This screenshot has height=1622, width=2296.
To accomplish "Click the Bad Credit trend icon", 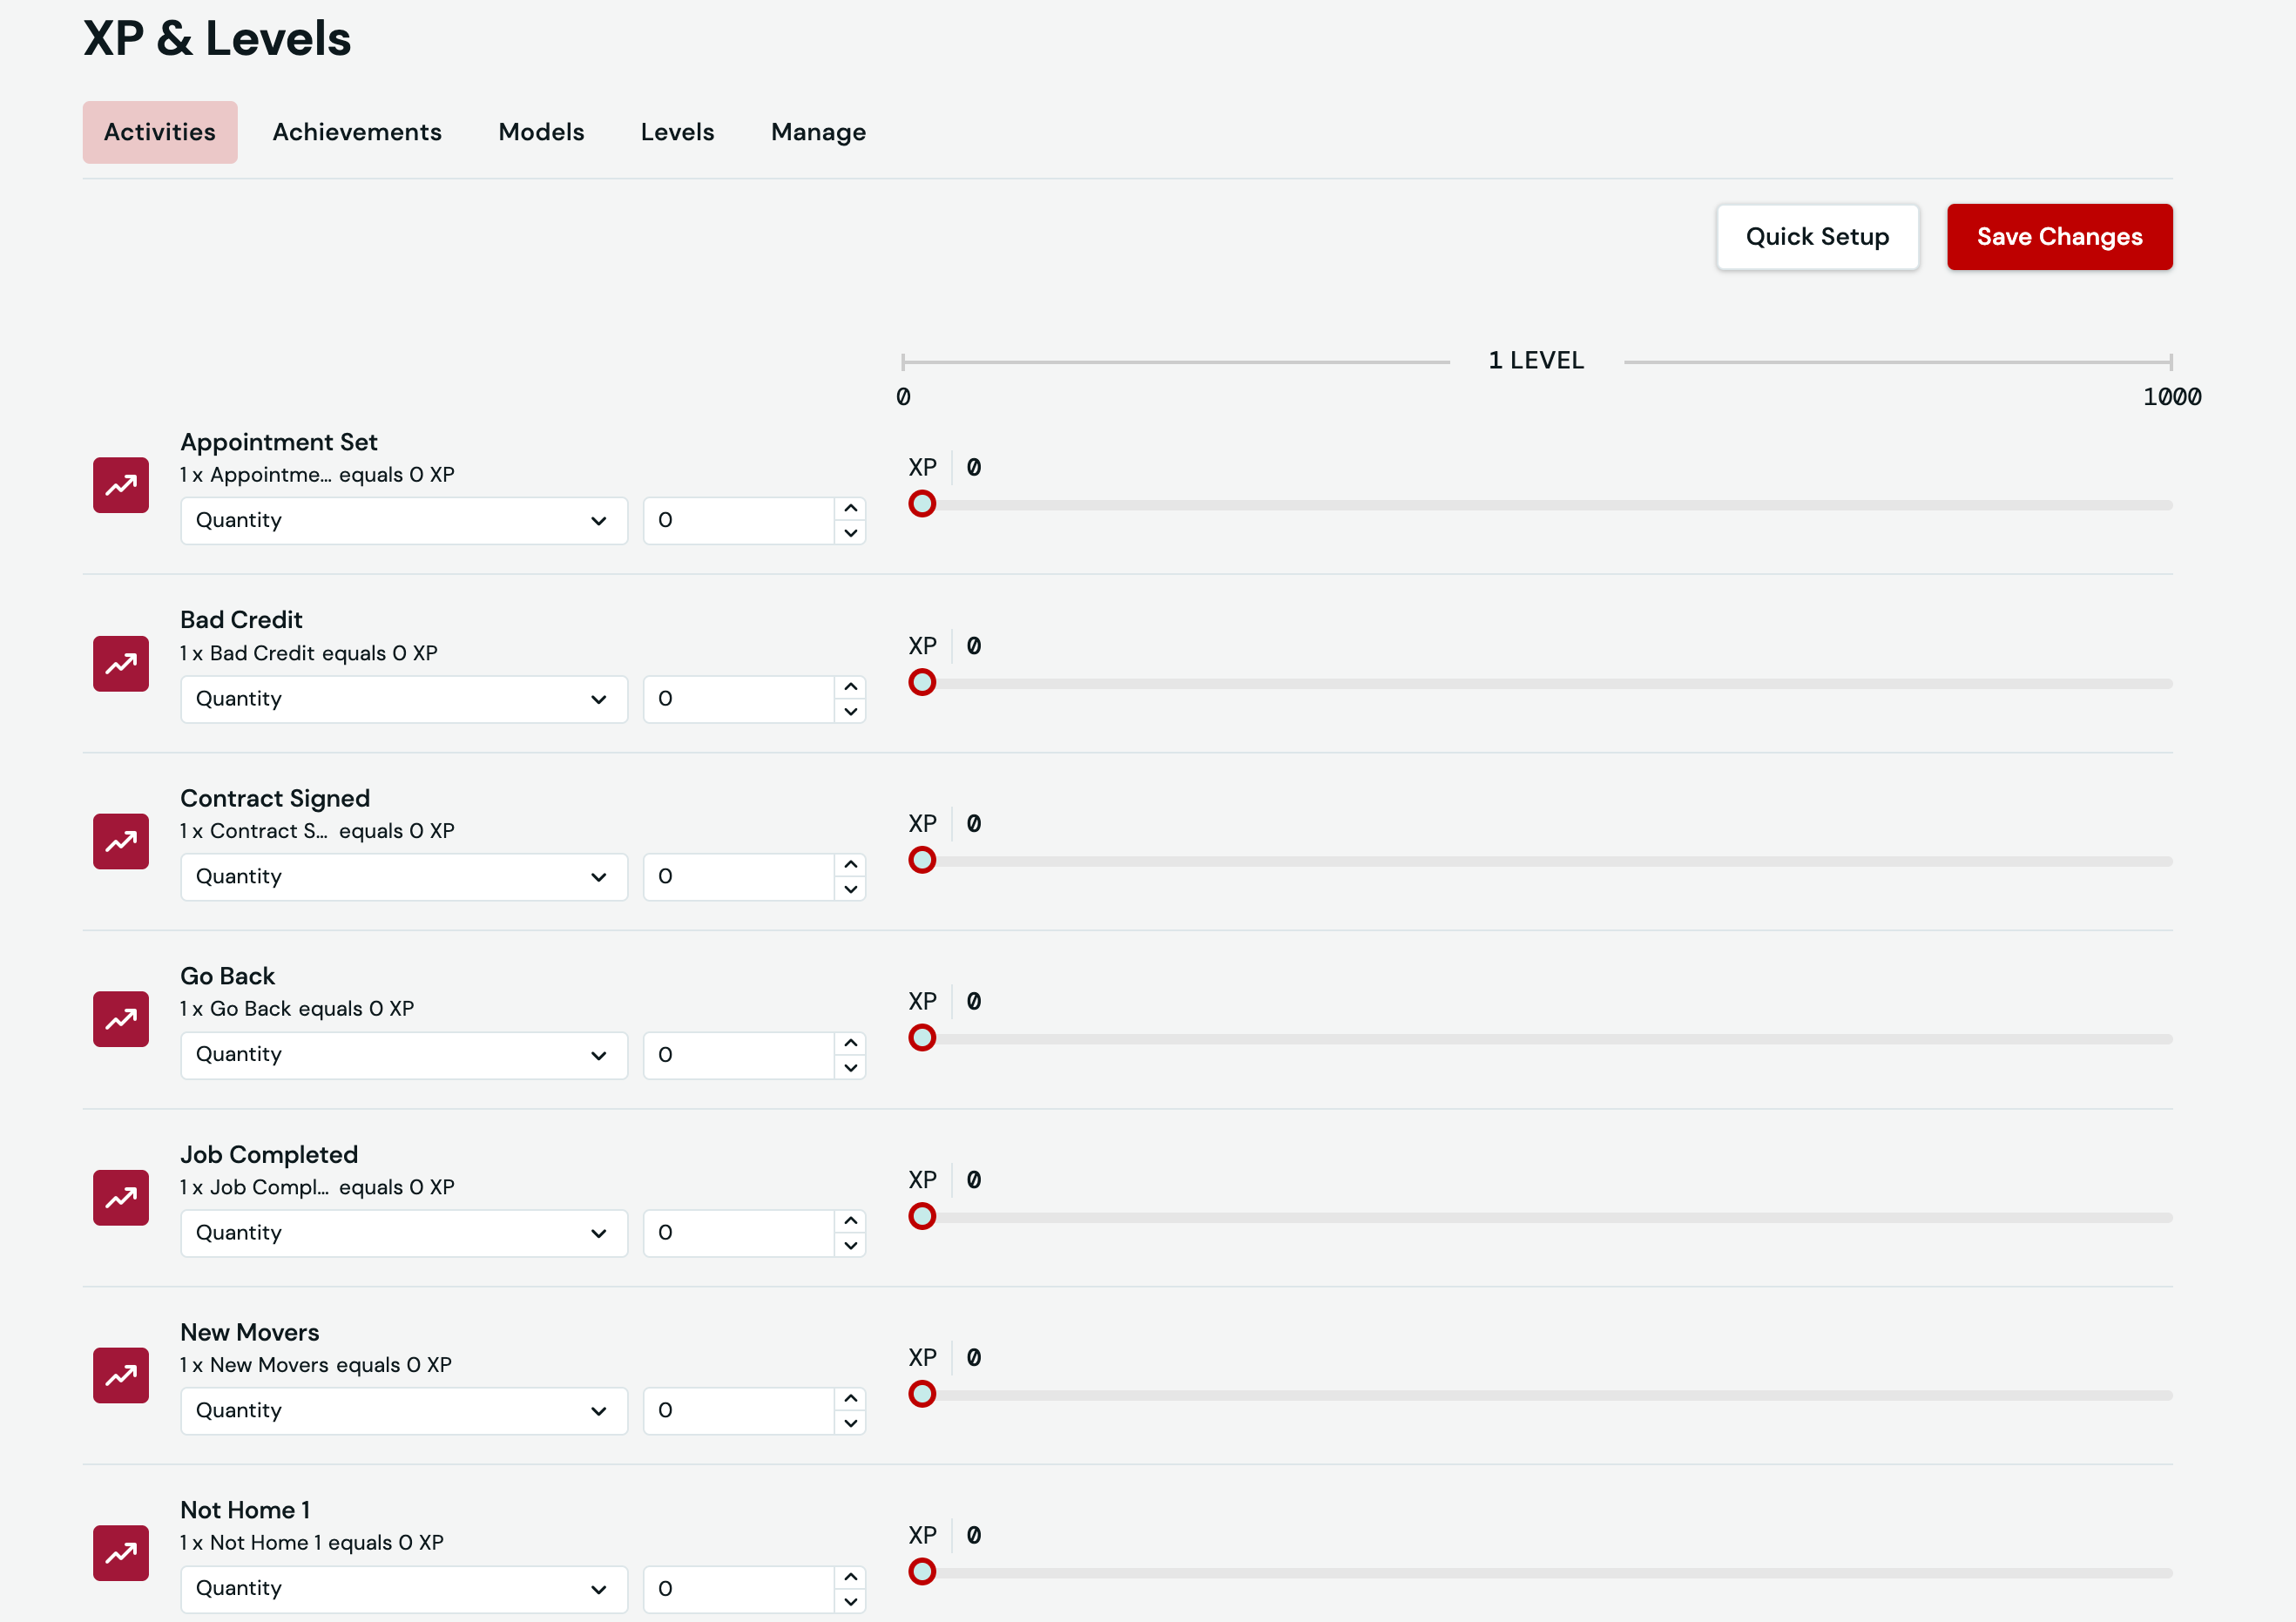I will pos(121,664).
